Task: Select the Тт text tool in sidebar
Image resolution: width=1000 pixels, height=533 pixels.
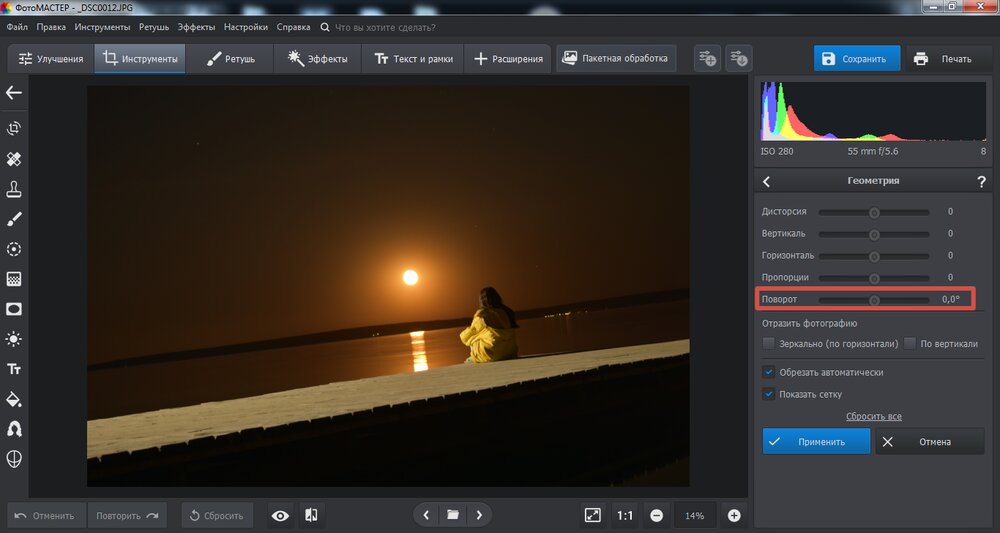Action: coord(14,369)
